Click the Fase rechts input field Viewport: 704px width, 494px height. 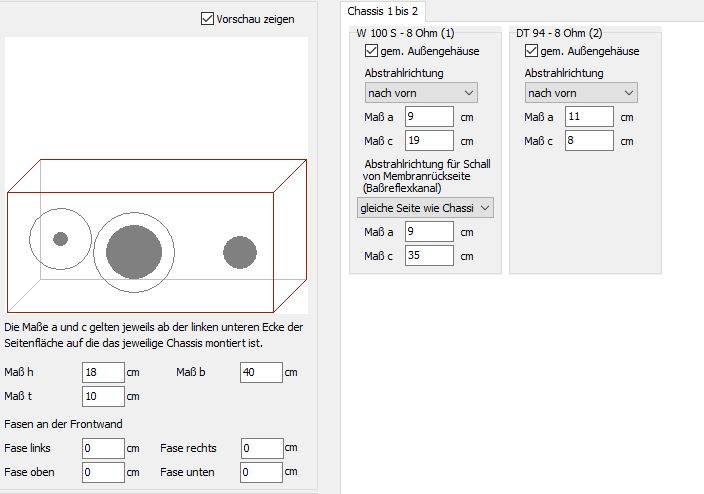(x=261, y=448)
